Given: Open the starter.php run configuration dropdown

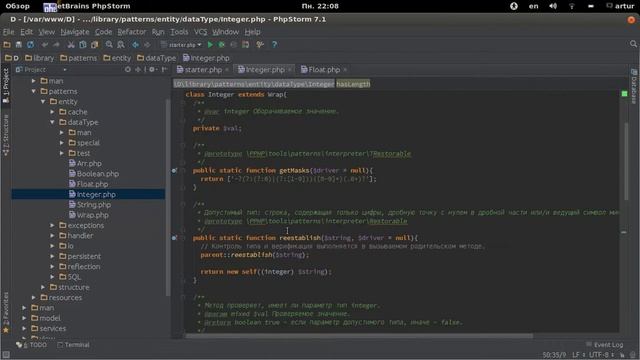Looking at the screenshot, I should (182, 45).
